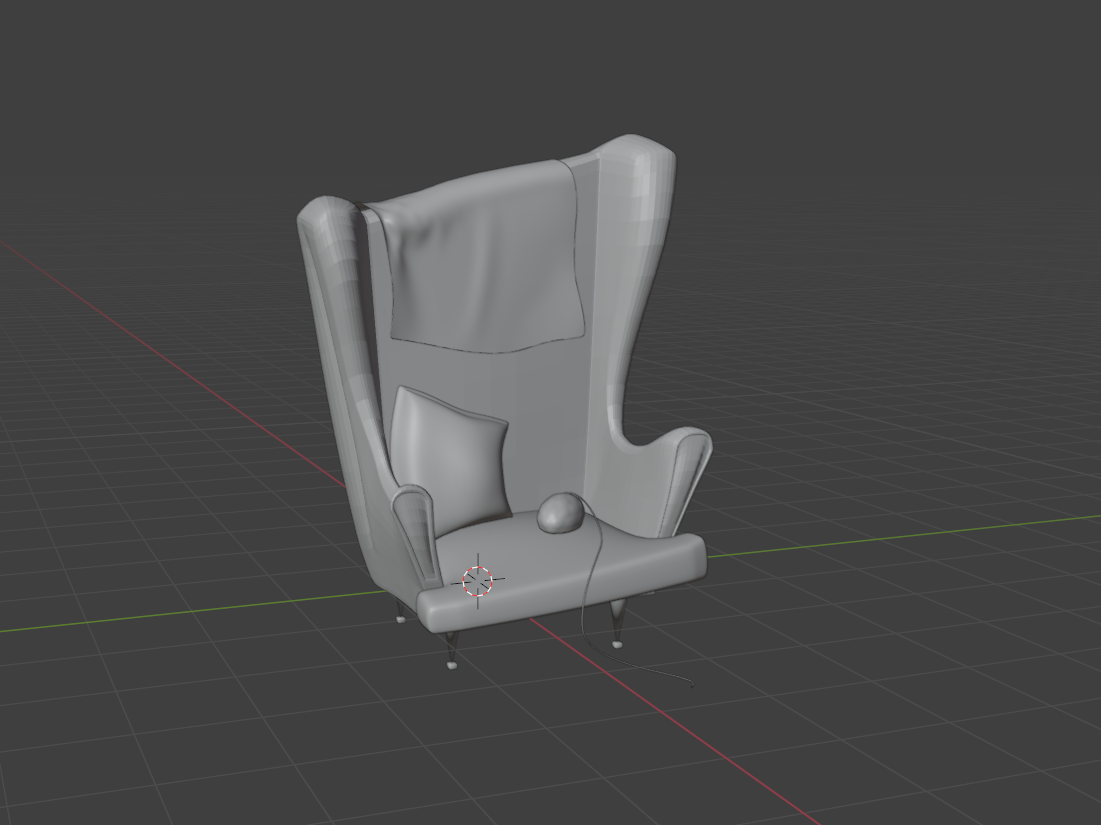Select the round ball on the seat
1101x825 pixels.
560,513
